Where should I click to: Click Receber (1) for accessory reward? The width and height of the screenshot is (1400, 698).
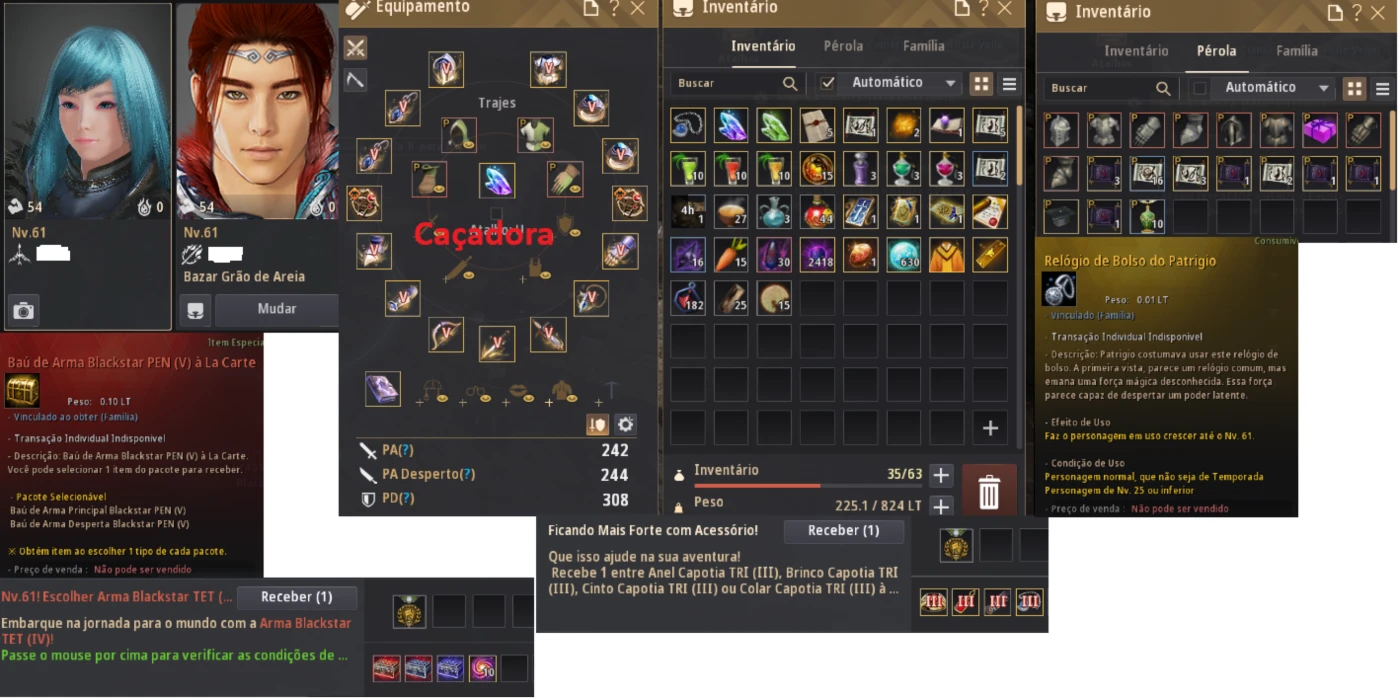[843, 531]
